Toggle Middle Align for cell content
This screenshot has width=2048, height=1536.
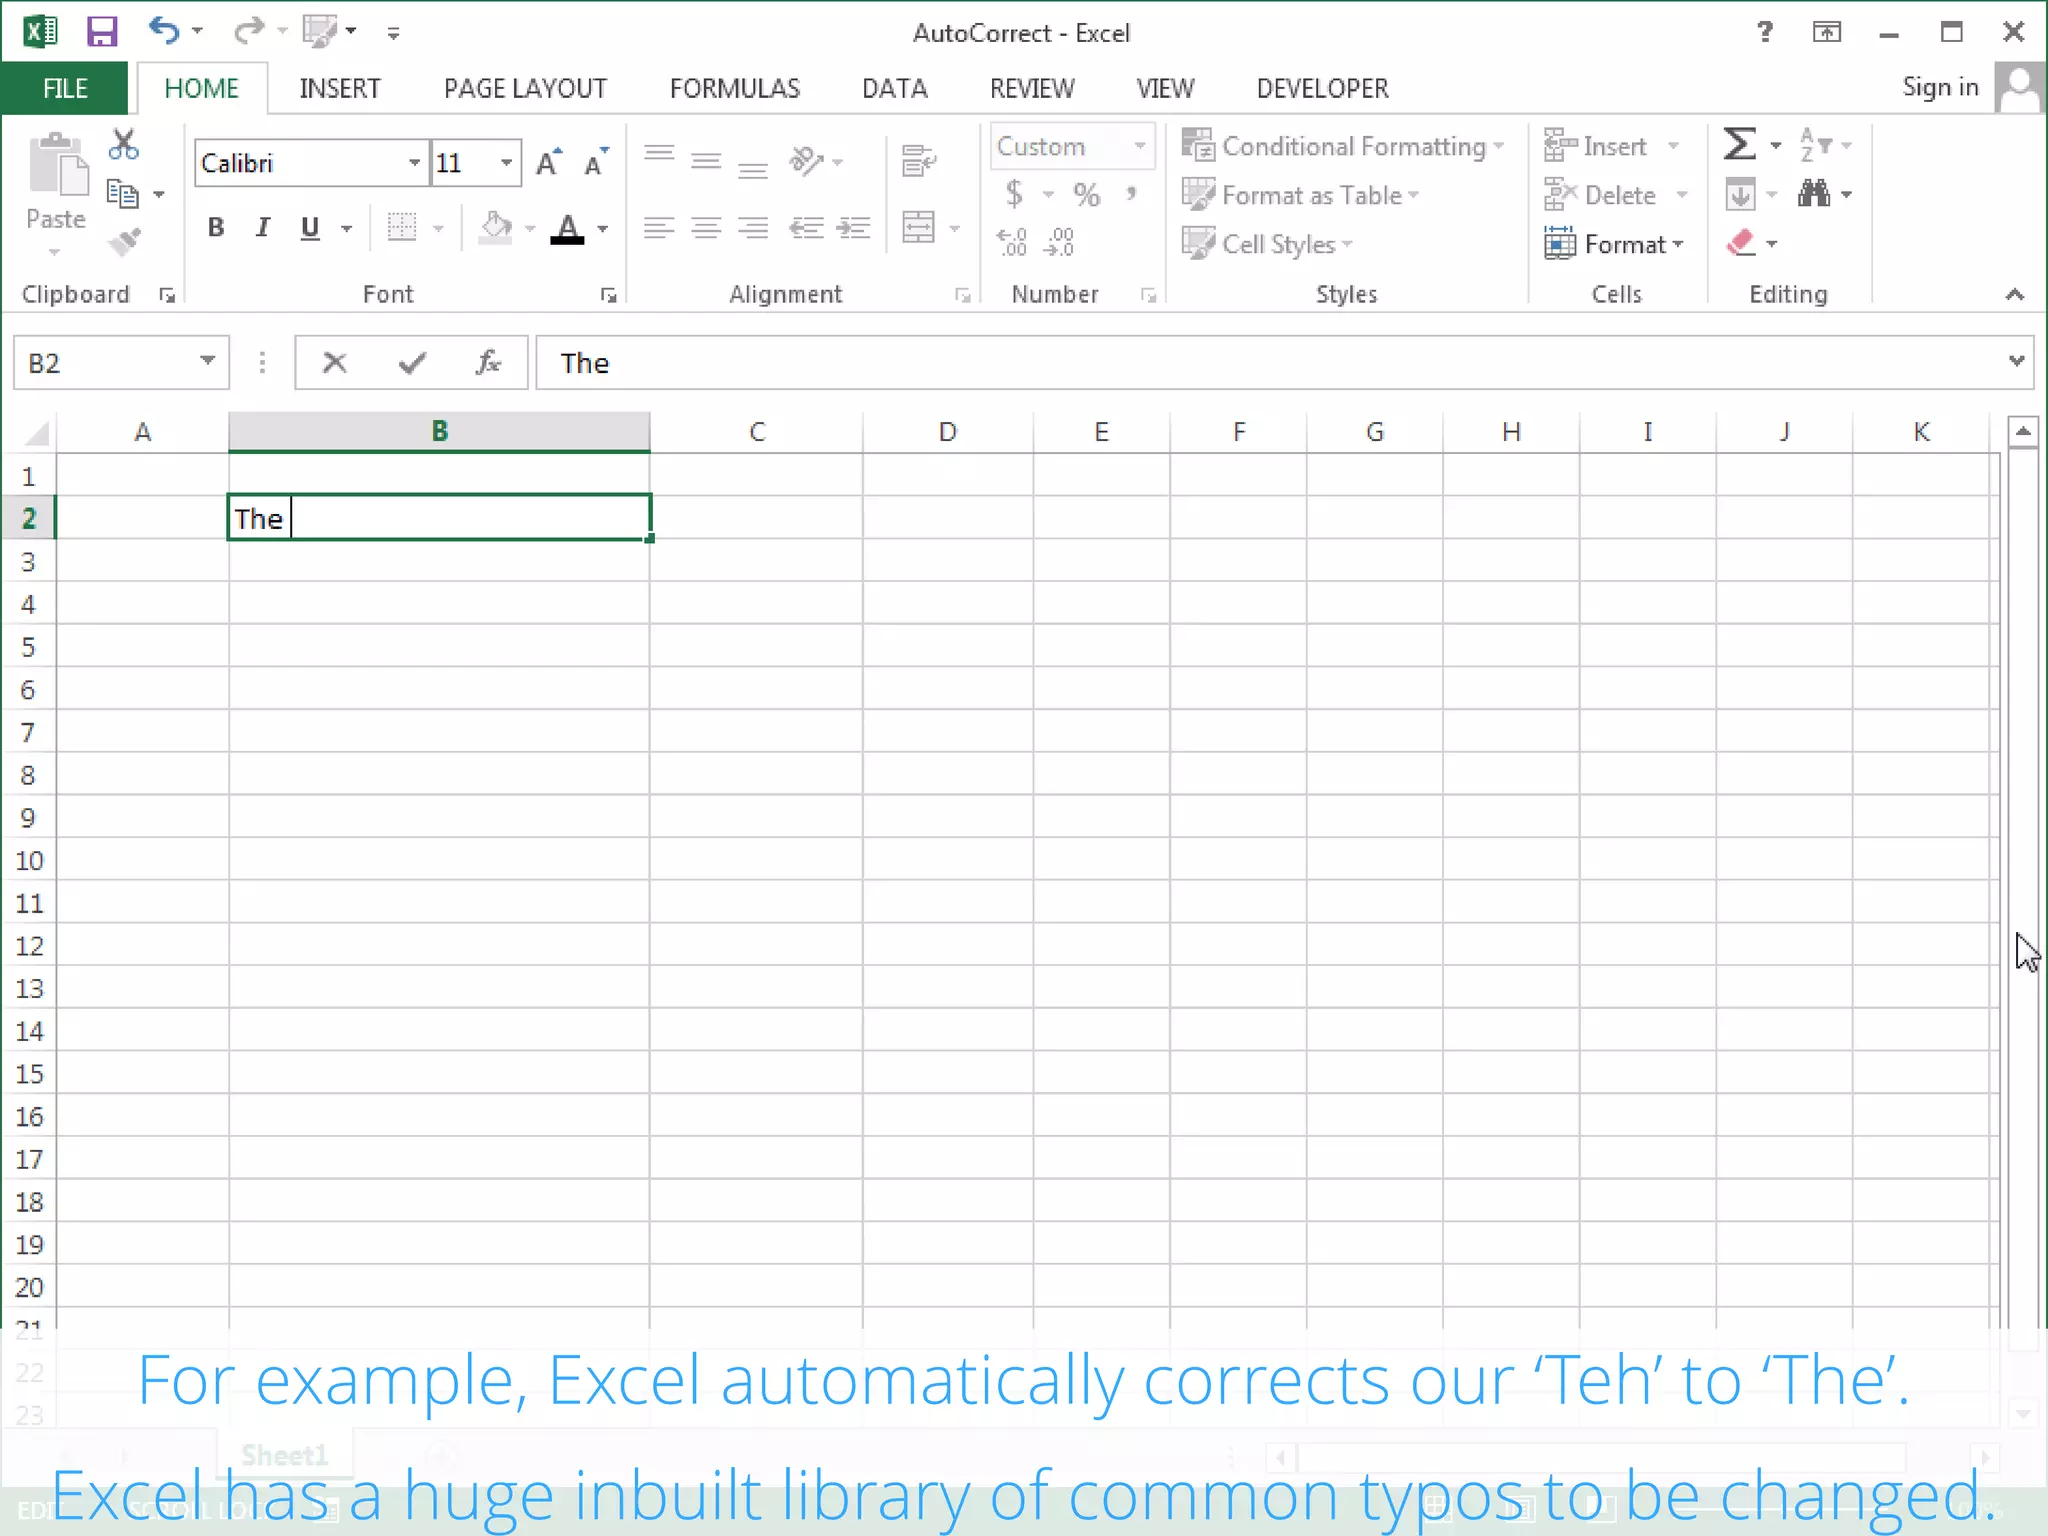coord(706,160)
